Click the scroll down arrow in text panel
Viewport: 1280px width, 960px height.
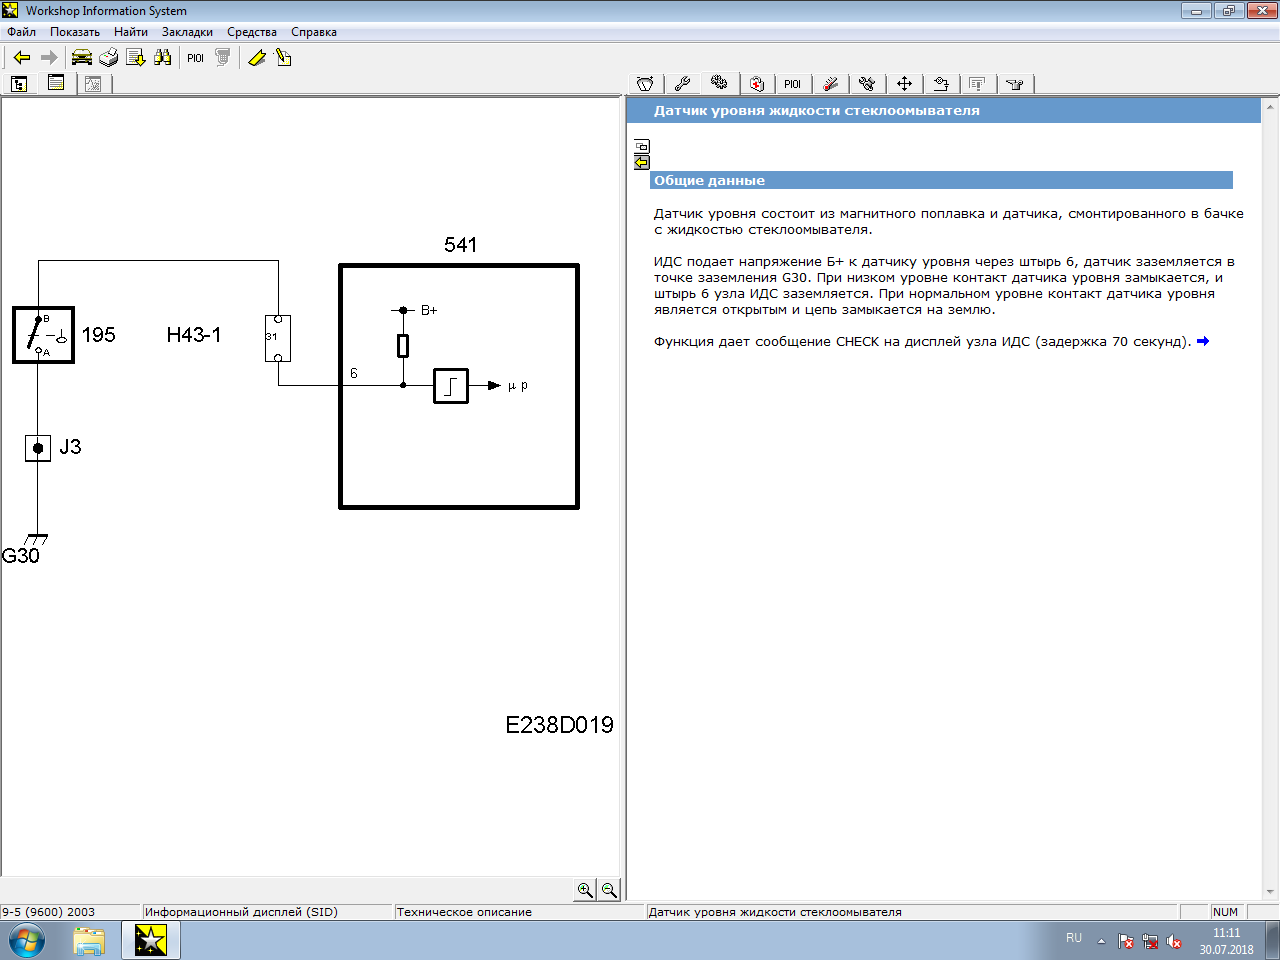(1270, 892)
